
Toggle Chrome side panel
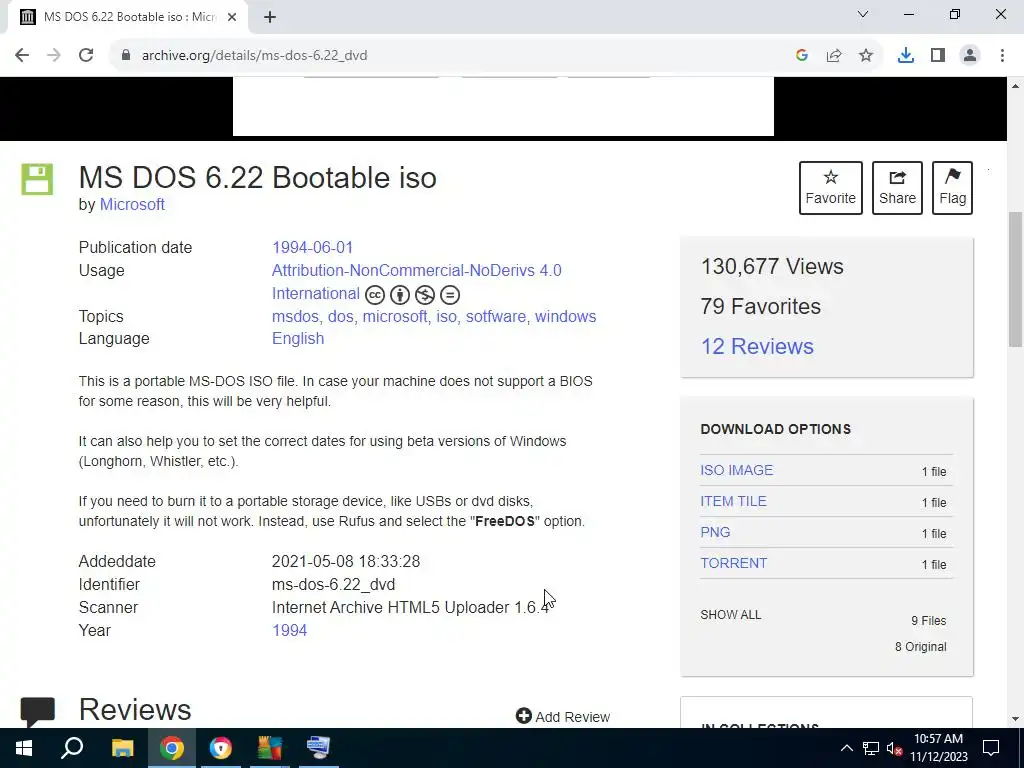tap(938, 55)
